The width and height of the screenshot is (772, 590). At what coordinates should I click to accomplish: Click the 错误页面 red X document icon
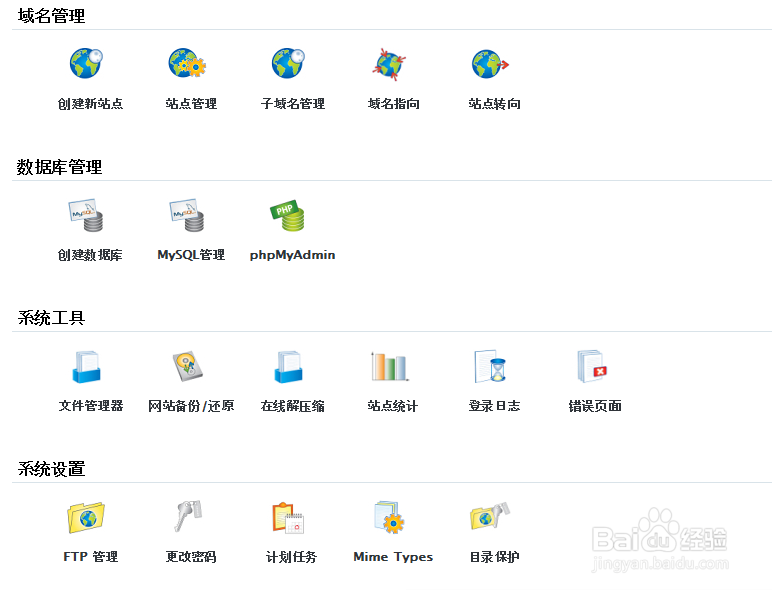coord(592,366)
